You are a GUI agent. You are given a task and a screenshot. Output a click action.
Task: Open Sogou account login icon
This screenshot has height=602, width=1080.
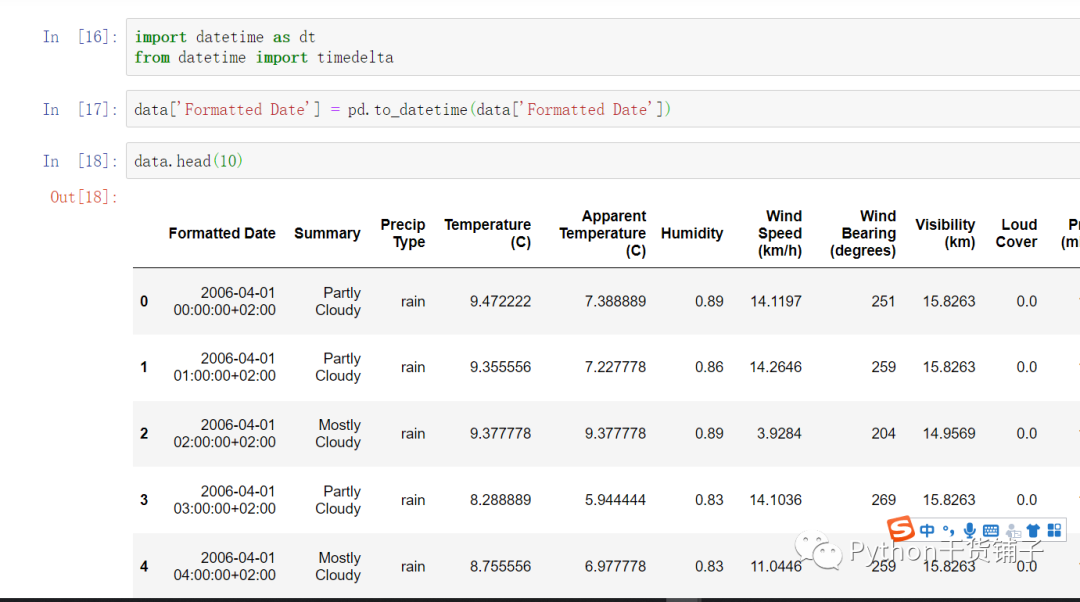pos(1012,530)
